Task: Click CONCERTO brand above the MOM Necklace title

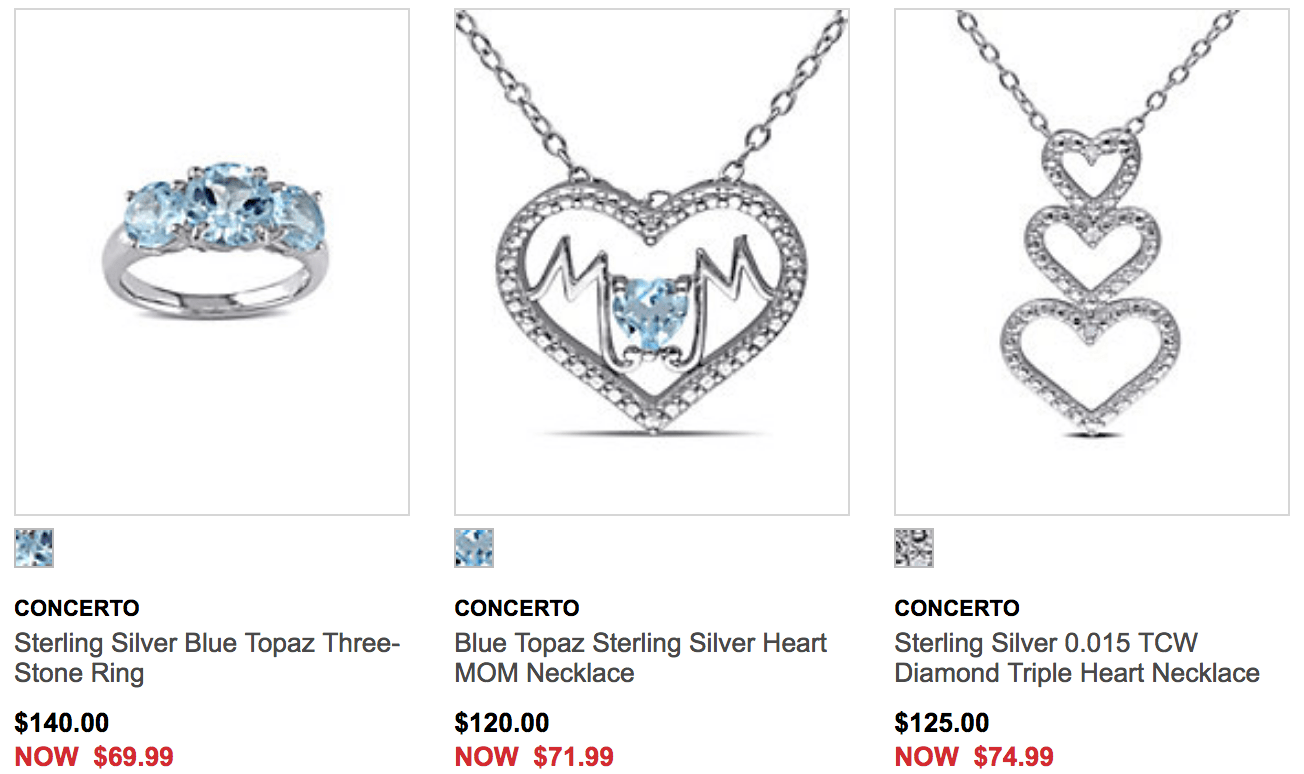Action: click(x=517, y=608)
